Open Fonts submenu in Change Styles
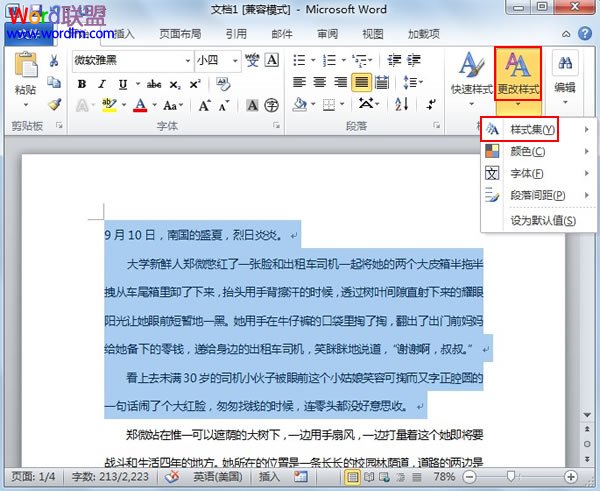The height and width of the screenshot is (491, 600). click(537, 173)
